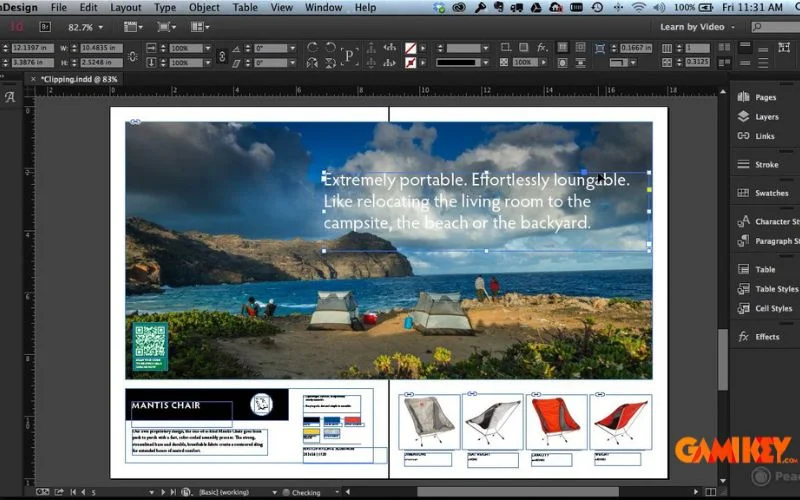Click the go to first page arrow
This screenshot has width=800, height=500.
pyautogui.click(x=73, y=492)
